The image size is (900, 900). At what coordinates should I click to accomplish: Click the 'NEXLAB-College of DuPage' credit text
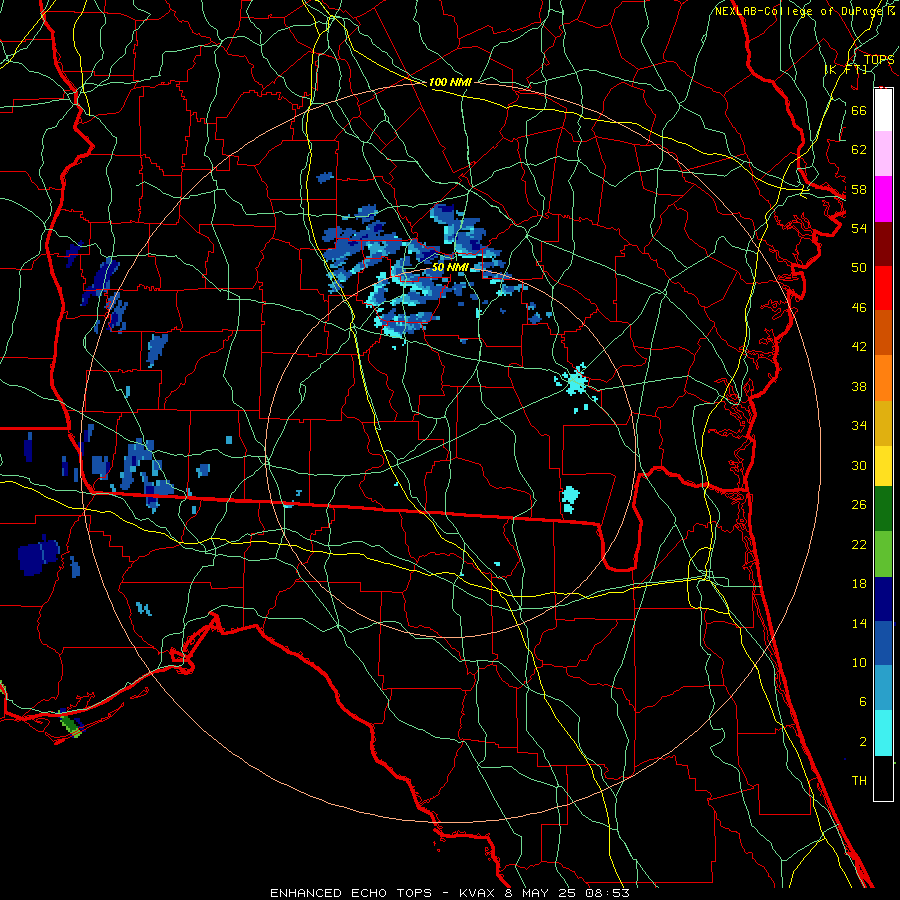[799, 11]
